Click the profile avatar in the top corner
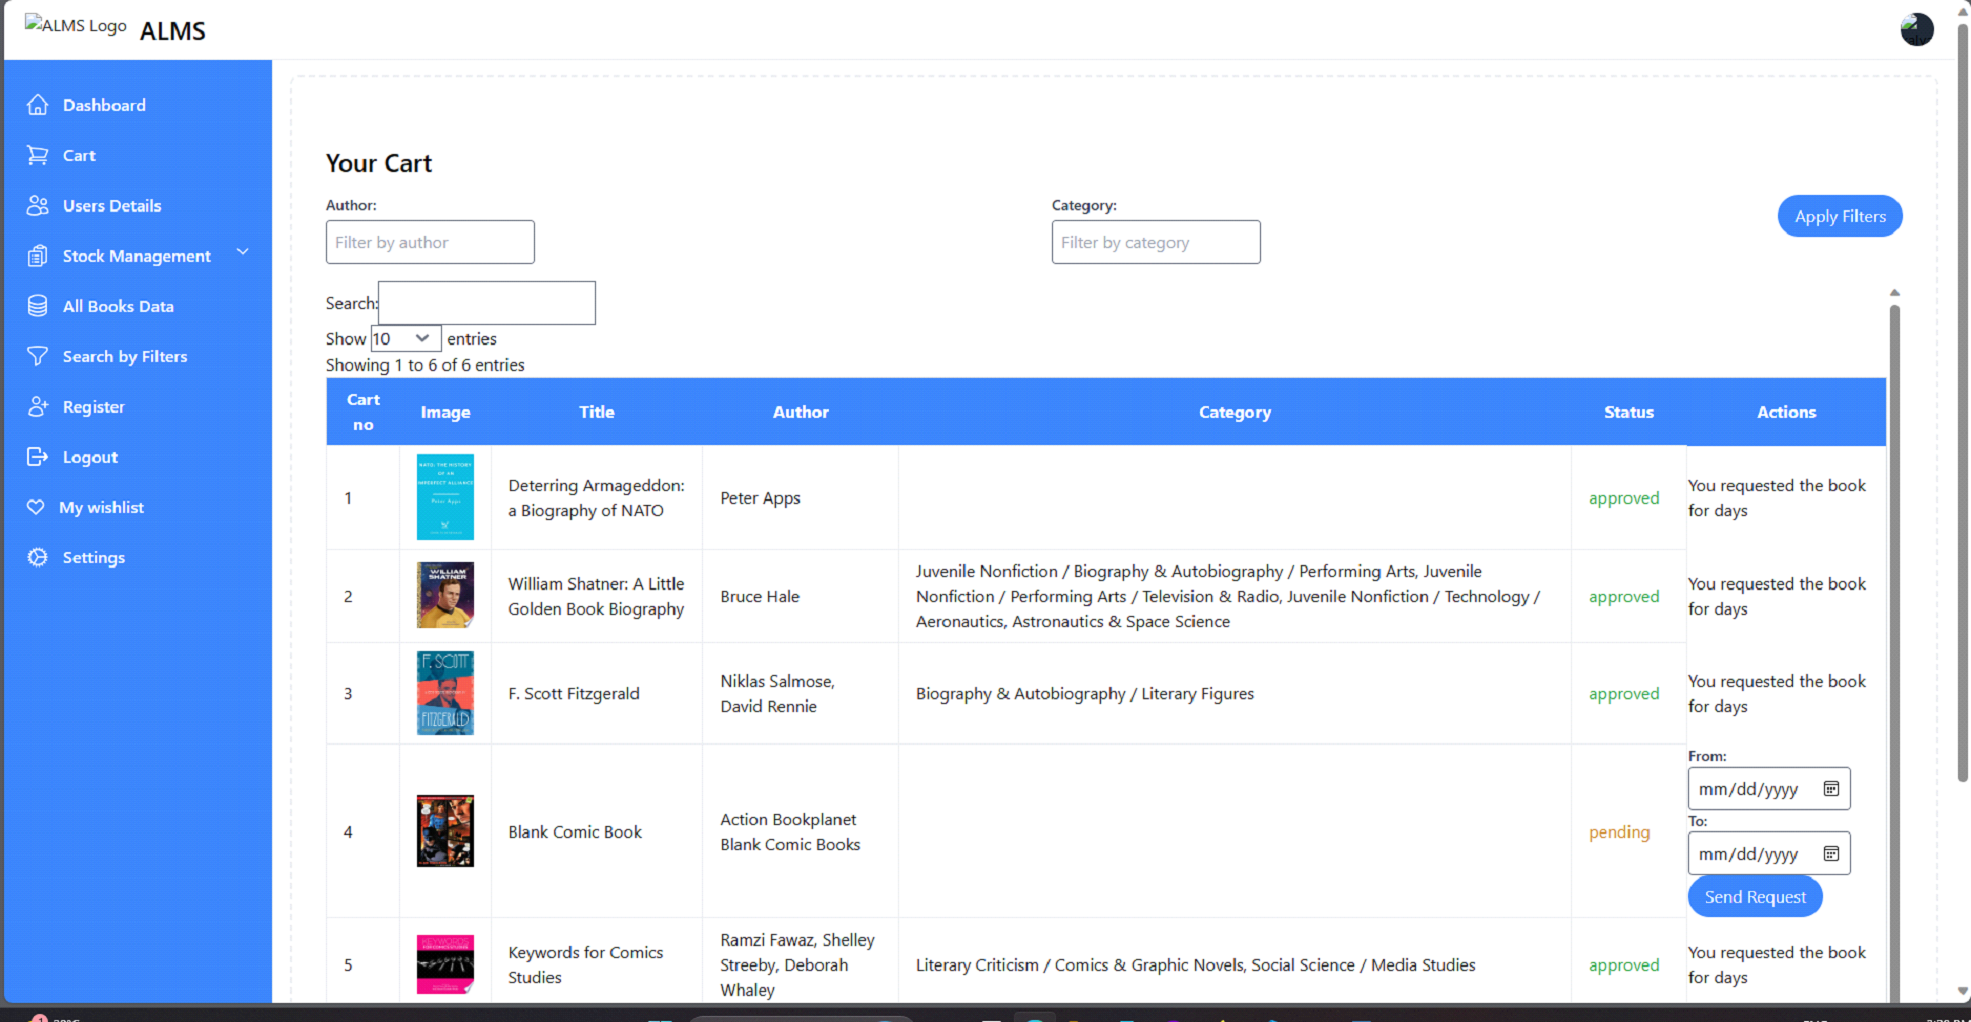Screen dimensions: 1971x1022 [x=1916, y=29]
